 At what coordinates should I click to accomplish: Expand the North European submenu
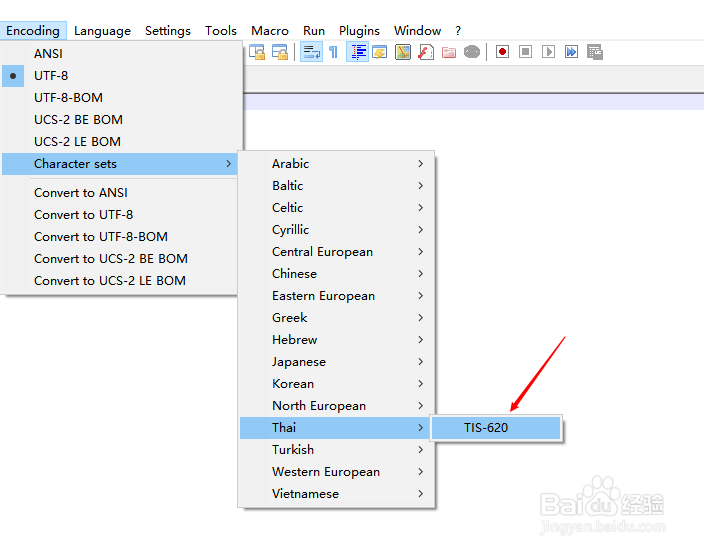(336, 406)
